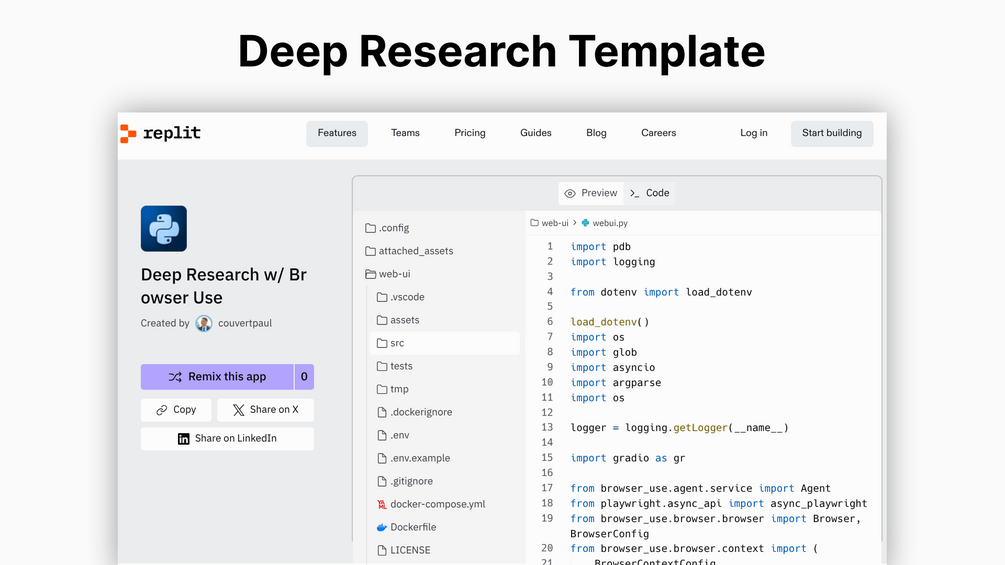Click webui.py in the breadcrumb
The height and width of the screenshot is (565, 1005).
(610, 223)
